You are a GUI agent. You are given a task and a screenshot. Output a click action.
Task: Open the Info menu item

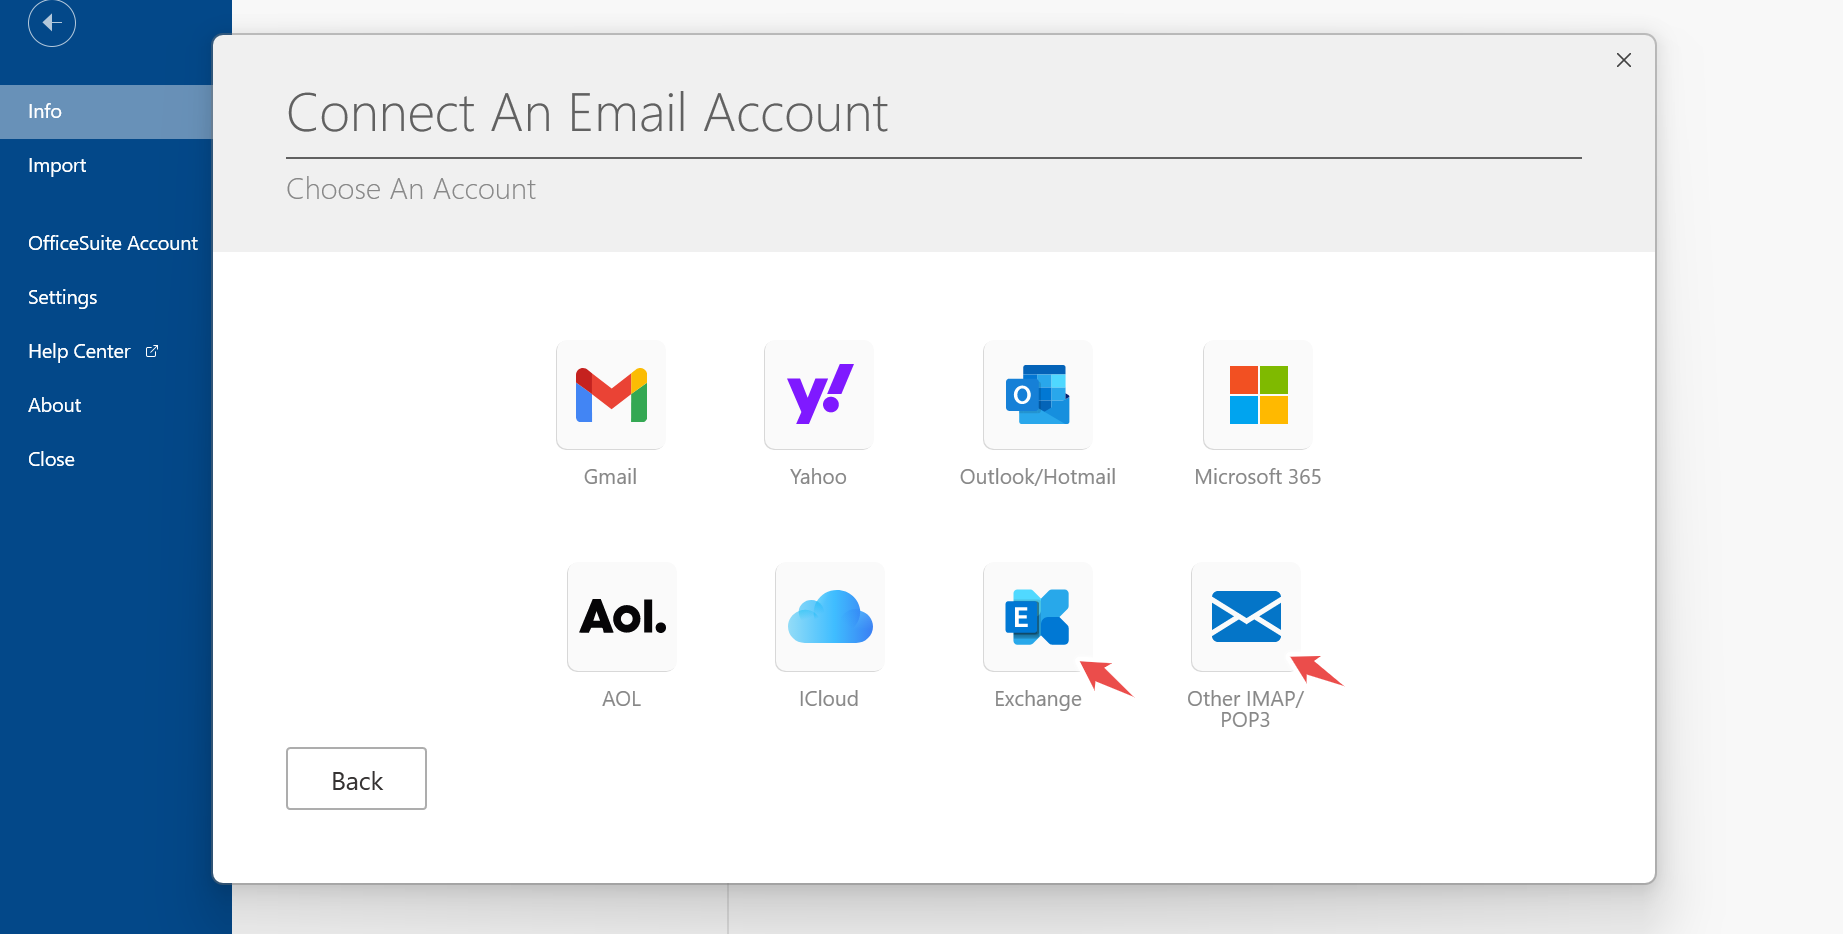(45, 111)
